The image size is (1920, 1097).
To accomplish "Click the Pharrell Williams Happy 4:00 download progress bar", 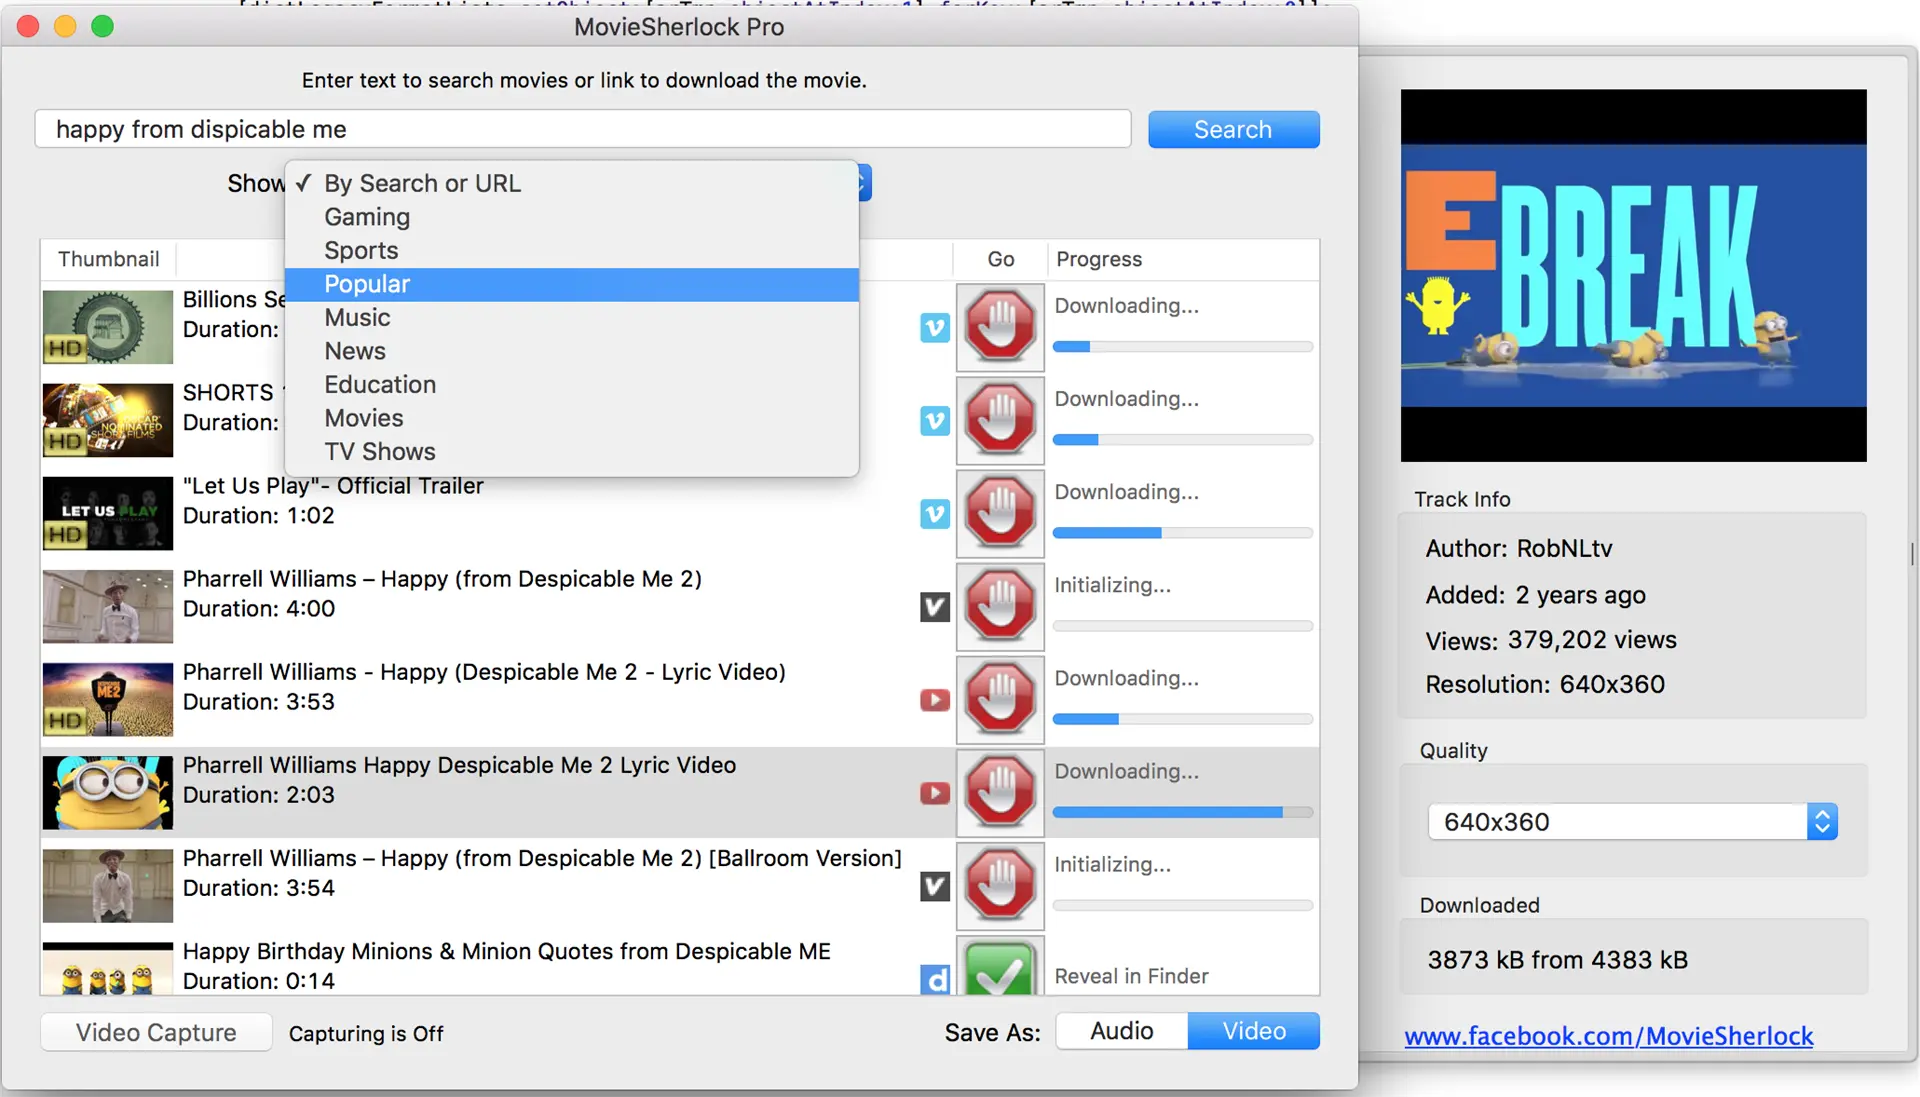I will point(1180,626).
